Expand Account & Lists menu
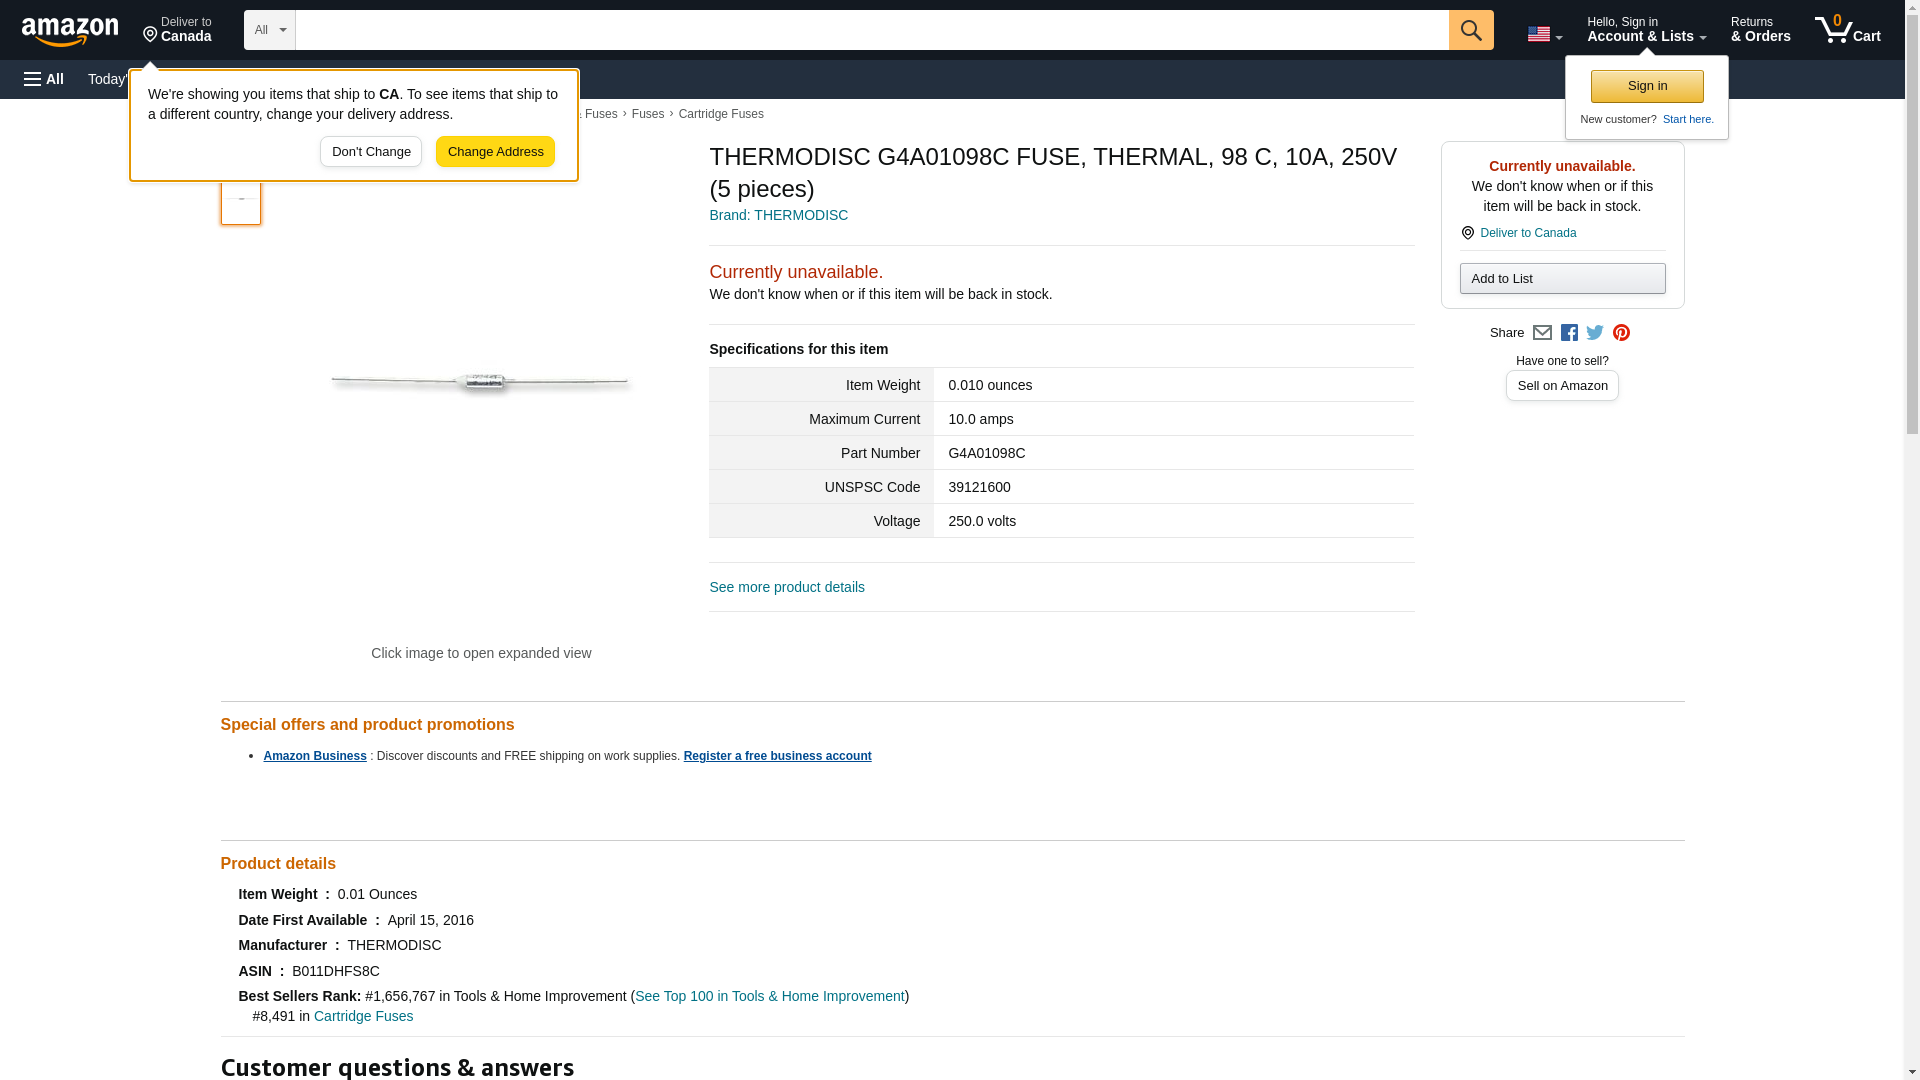The image size is (1920, 1080). (1646, 30)
